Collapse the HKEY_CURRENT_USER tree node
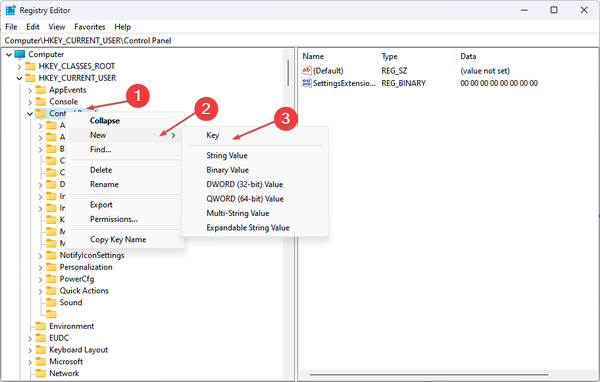Viewport: 600px width, 382px height. pos(19,78)
